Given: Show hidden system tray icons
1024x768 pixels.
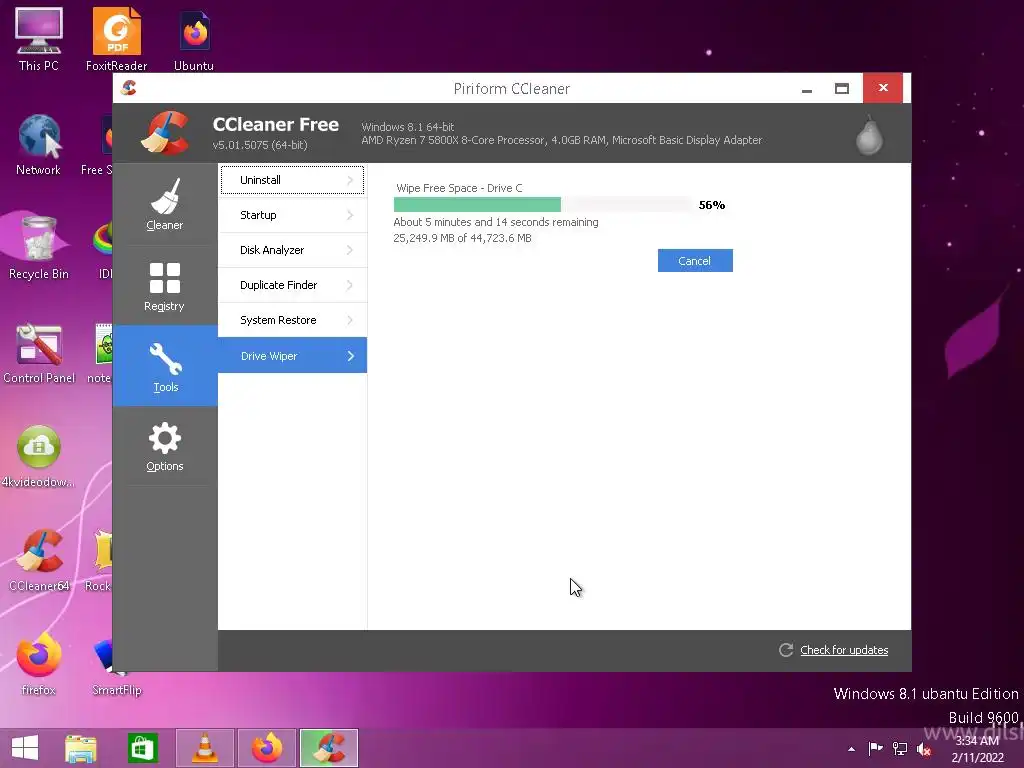Looking at the screenshot, I should point(851,749).
